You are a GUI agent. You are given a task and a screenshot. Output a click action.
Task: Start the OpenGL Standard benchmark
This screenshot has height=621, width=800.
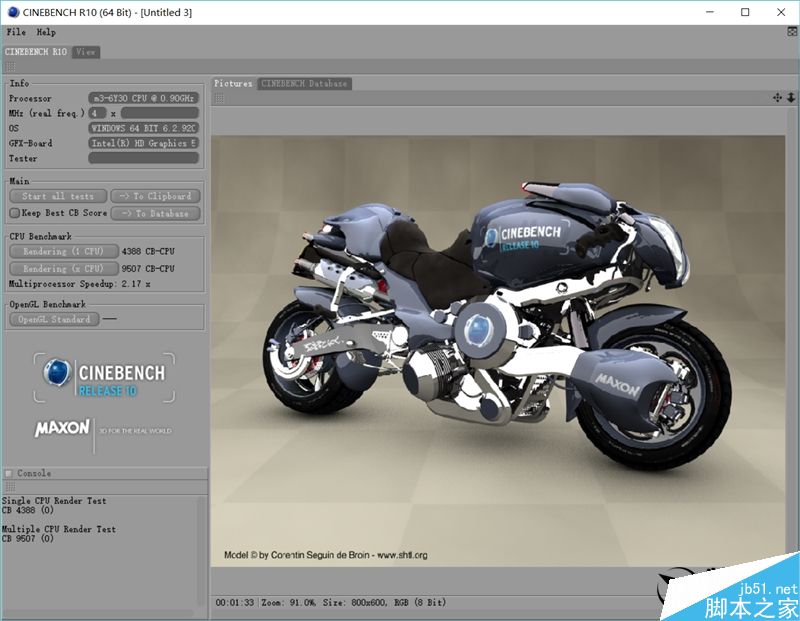[54, 319]
